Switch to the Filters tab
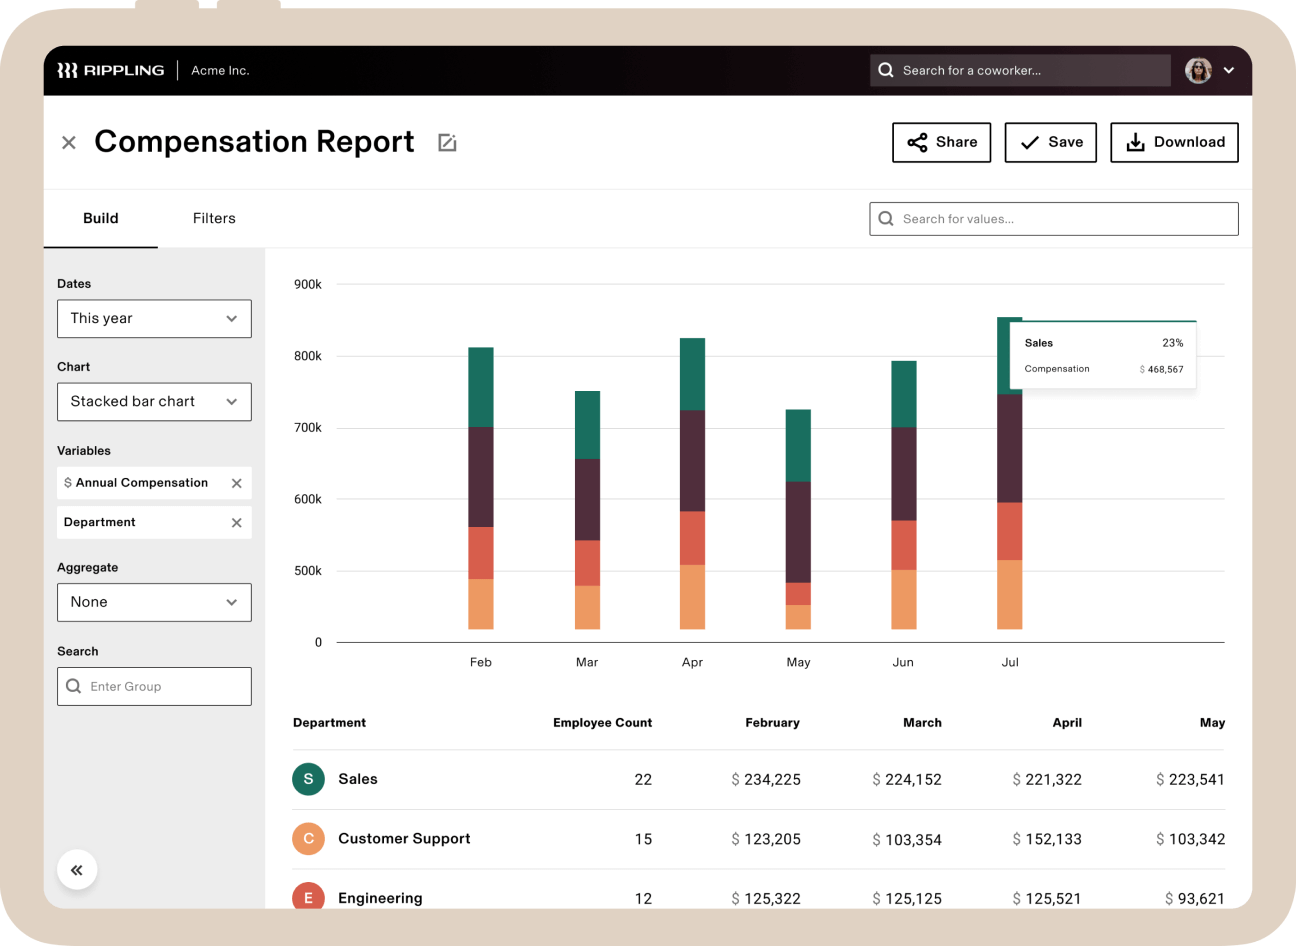Image resolution: width=1296 pixels, height=946 pixels. [214, 218]
